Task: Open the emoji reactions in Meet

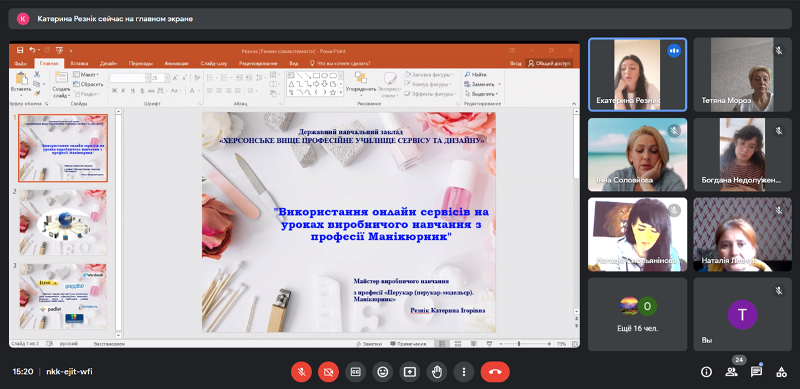Action: point(383,372)
